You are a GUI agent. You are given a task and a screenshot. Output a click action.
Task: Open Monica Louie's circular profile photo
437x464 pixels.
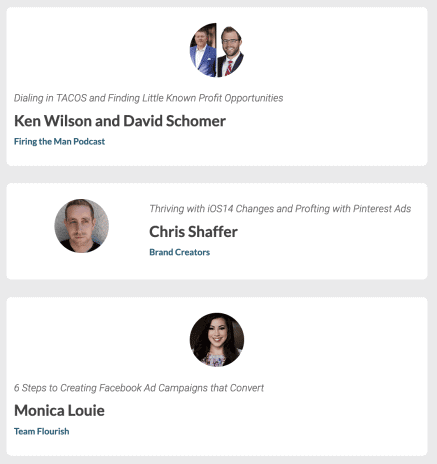coord(217,340)
